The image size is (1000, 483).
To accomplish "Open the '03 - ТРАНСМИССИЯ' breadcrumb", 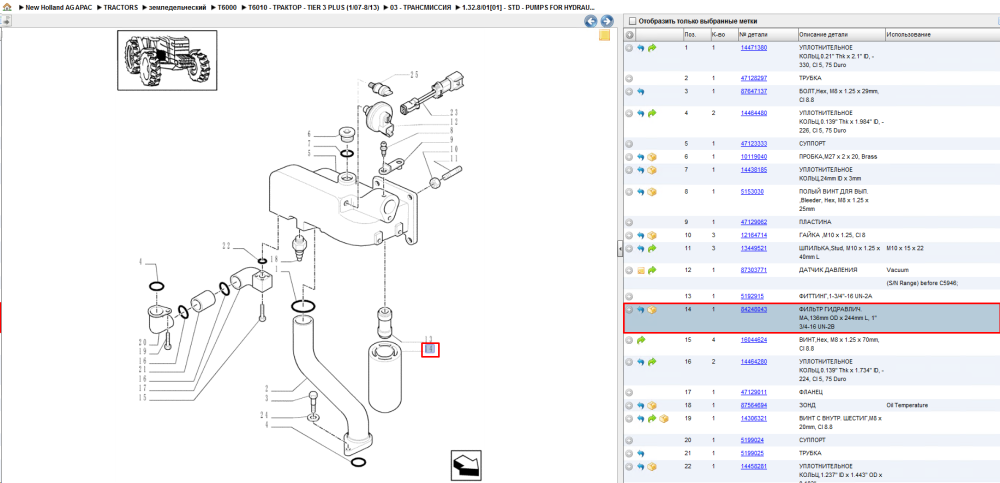I will click(x=420, y=7).
